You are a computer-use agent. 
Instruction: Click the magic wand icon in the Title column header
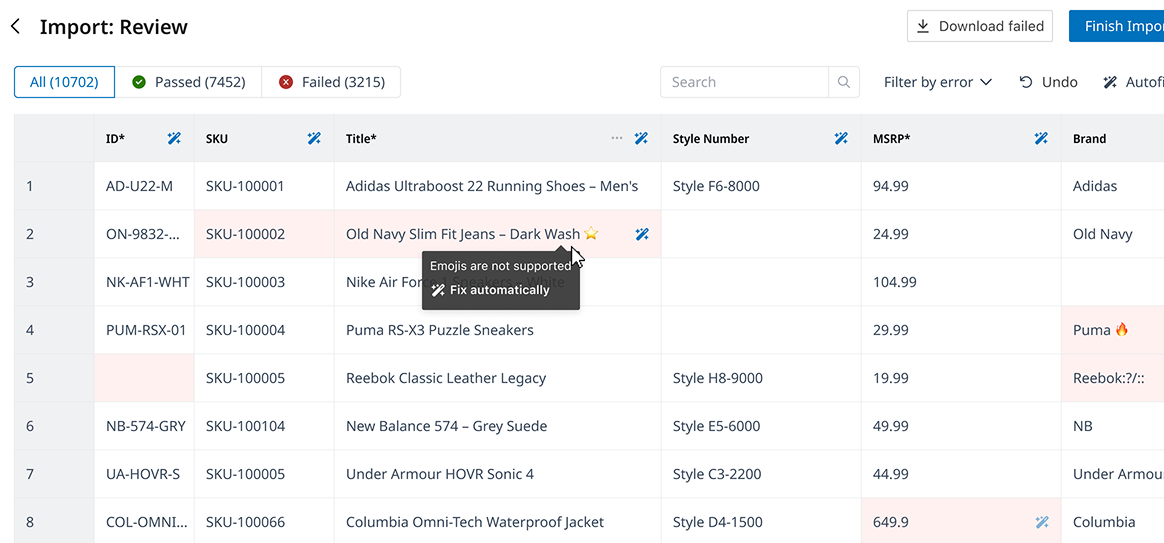(x=641, y=138)
